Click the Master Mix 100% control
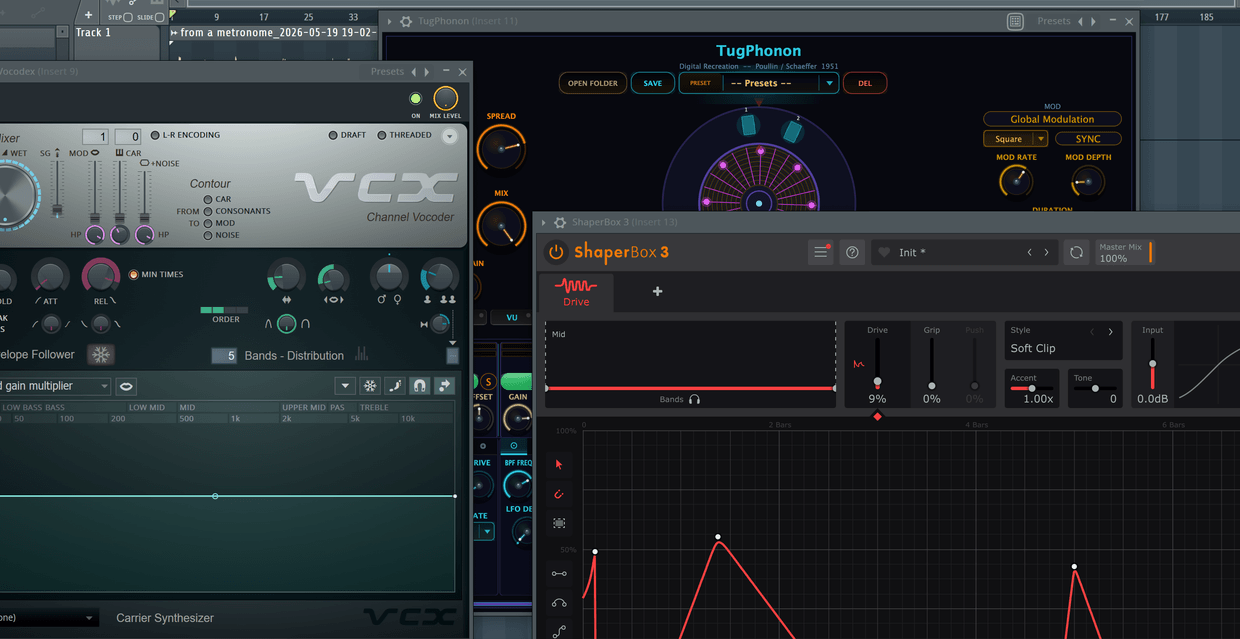Viewport: 1240px width, 639px height. point(1124,252)
